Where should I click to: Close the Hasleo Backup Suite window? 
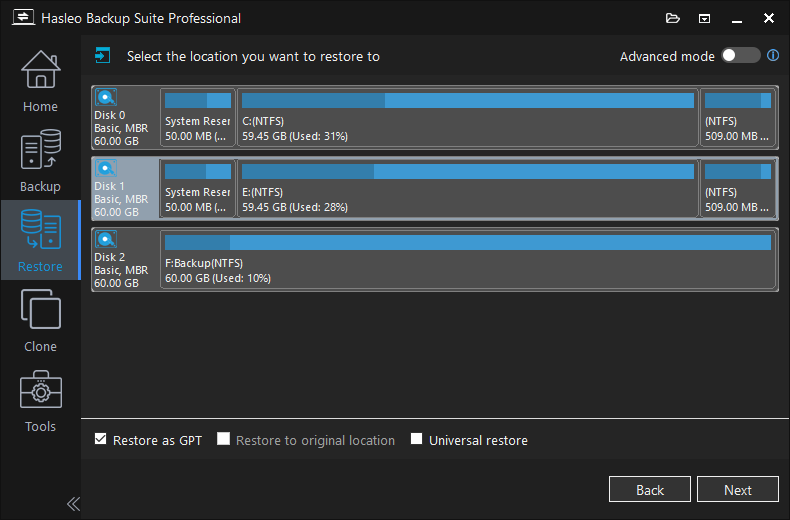pyautogui.click(x=769, y=19)
